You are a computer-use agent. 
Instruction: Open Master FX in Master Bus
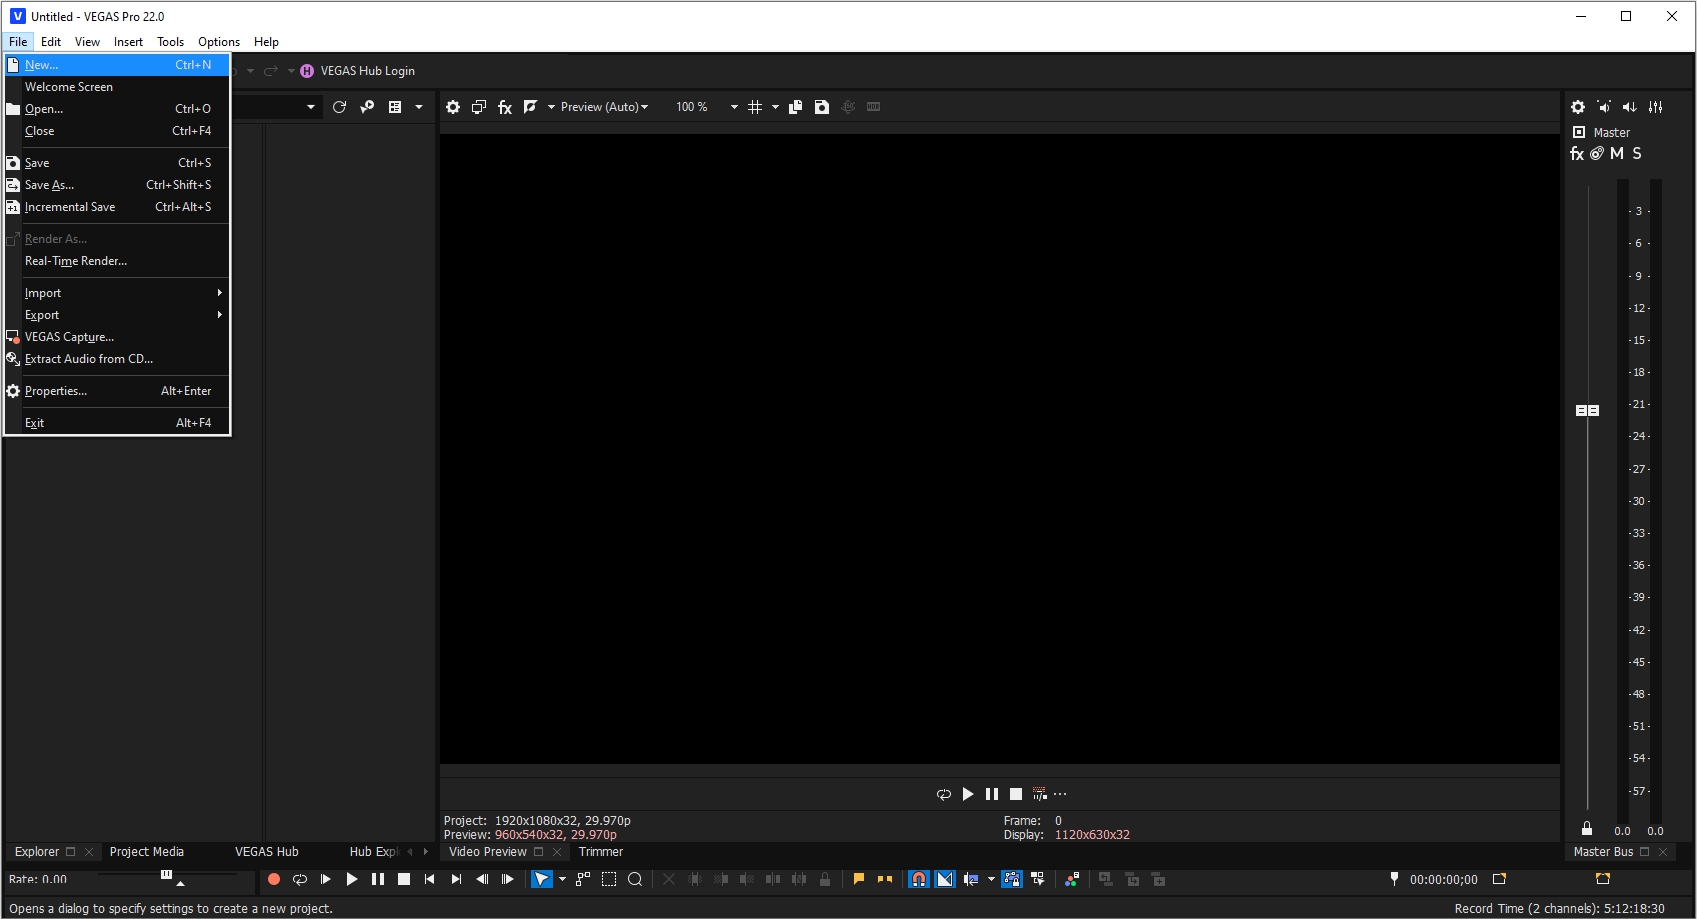point(1577,154)
